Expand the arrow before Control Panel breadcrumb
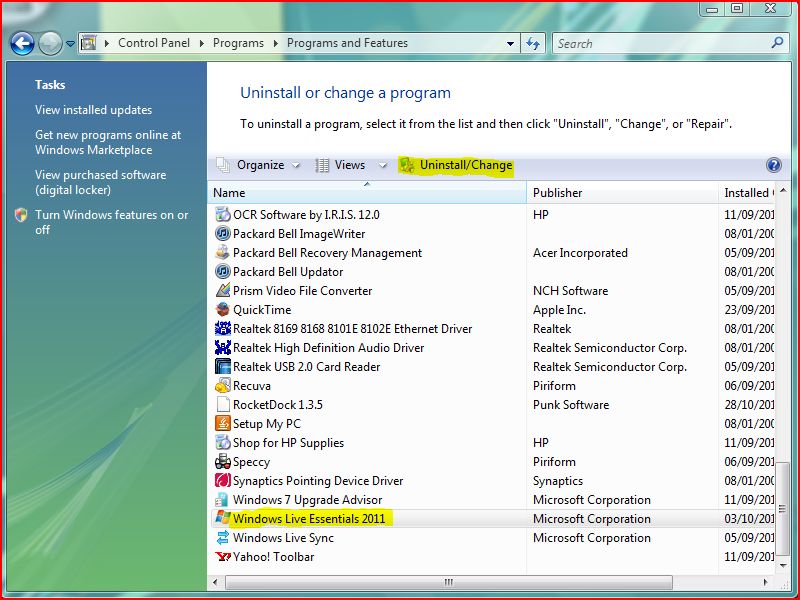Viewport: 800px width, 600px height. tap(107, 43)
